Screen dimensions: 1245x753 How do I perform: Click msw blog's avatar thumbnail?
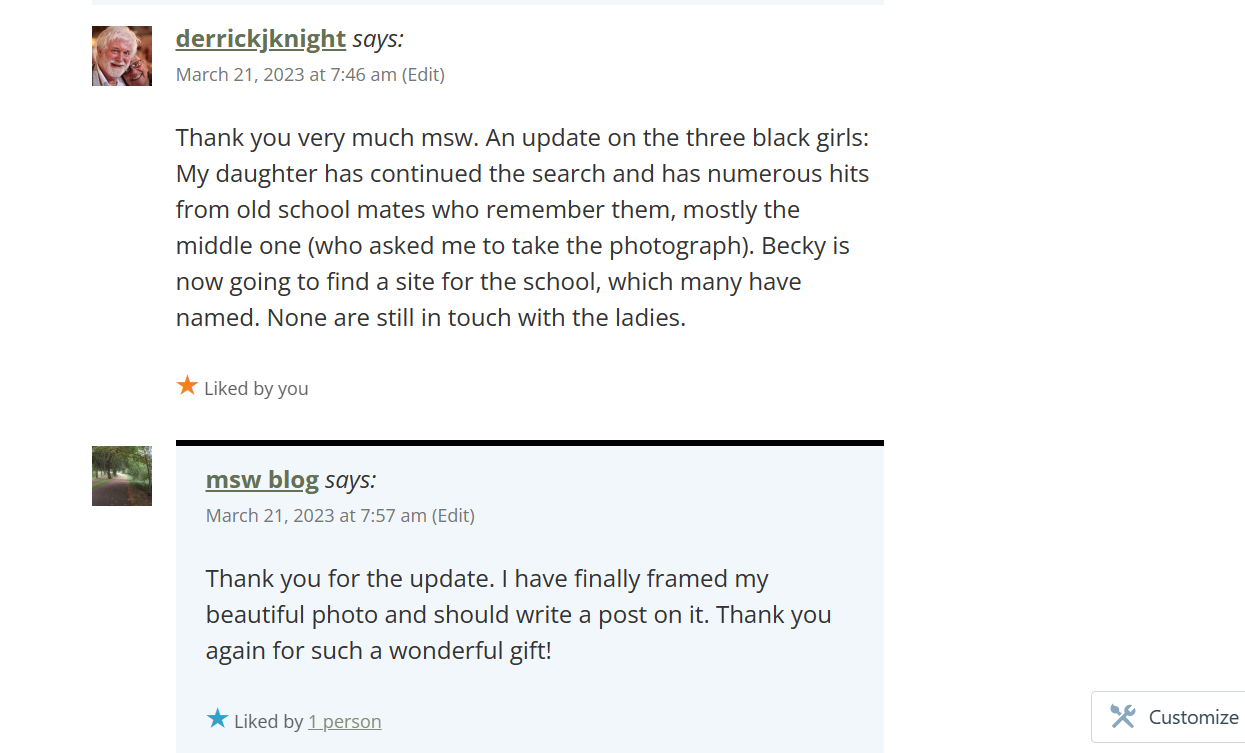point(122,476)
